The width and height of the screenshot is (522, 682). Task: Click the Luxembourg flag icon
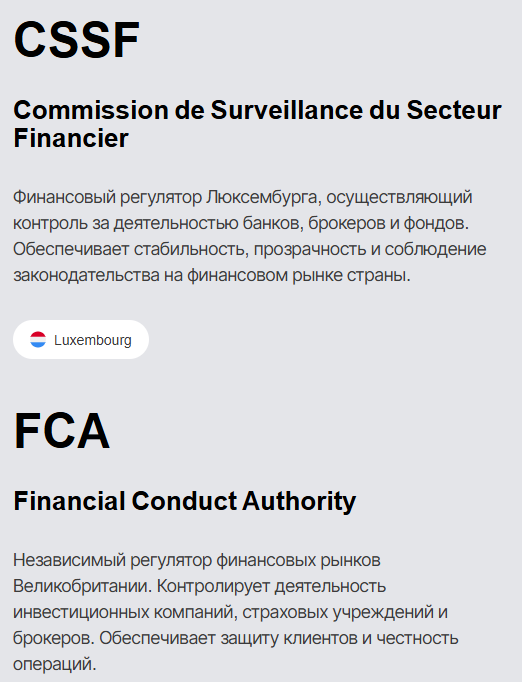[x=38, y=340]
